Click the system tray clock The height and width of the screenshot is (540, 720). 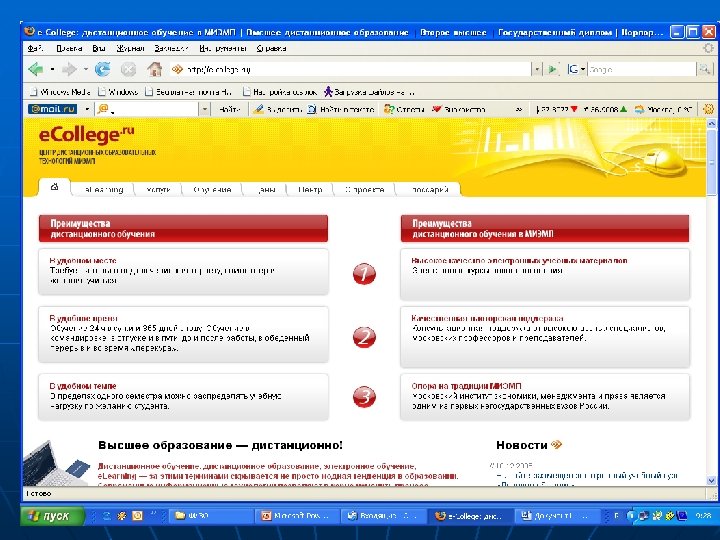(x=703, y=516)
